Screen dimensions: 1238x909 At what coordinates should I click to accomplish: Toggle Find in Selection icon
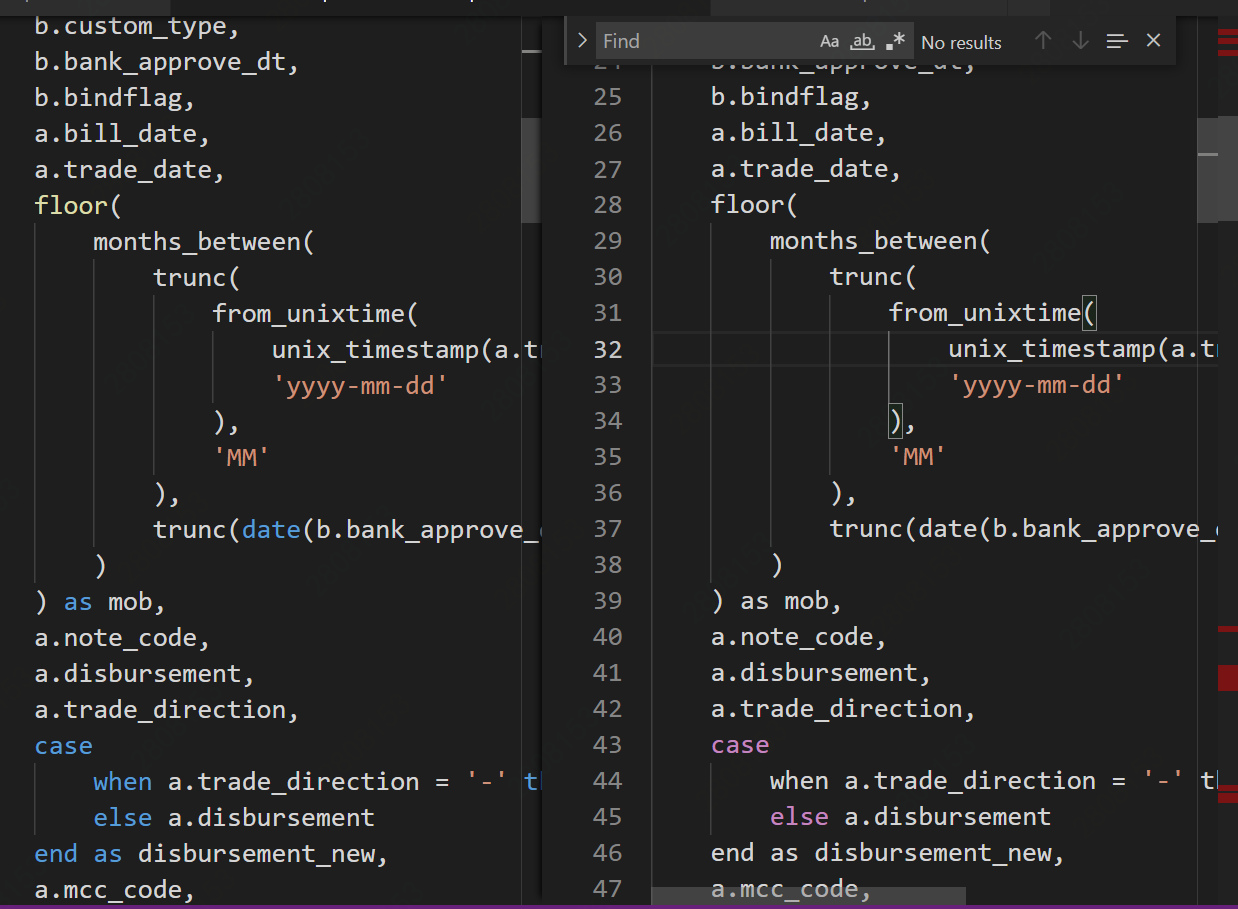1117,41
